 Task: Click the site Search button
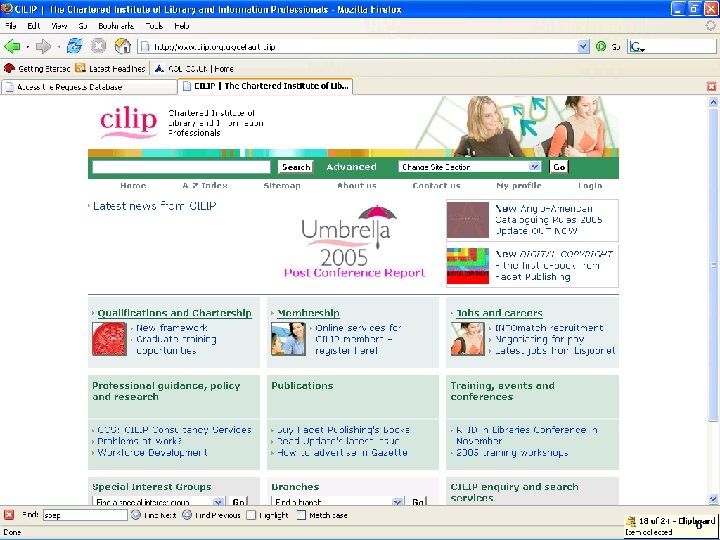[x=296, y=167]
